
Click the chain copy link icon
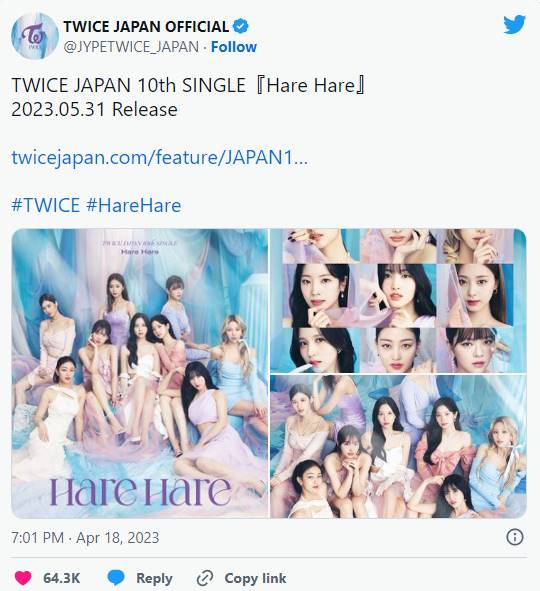pos(205,578)
